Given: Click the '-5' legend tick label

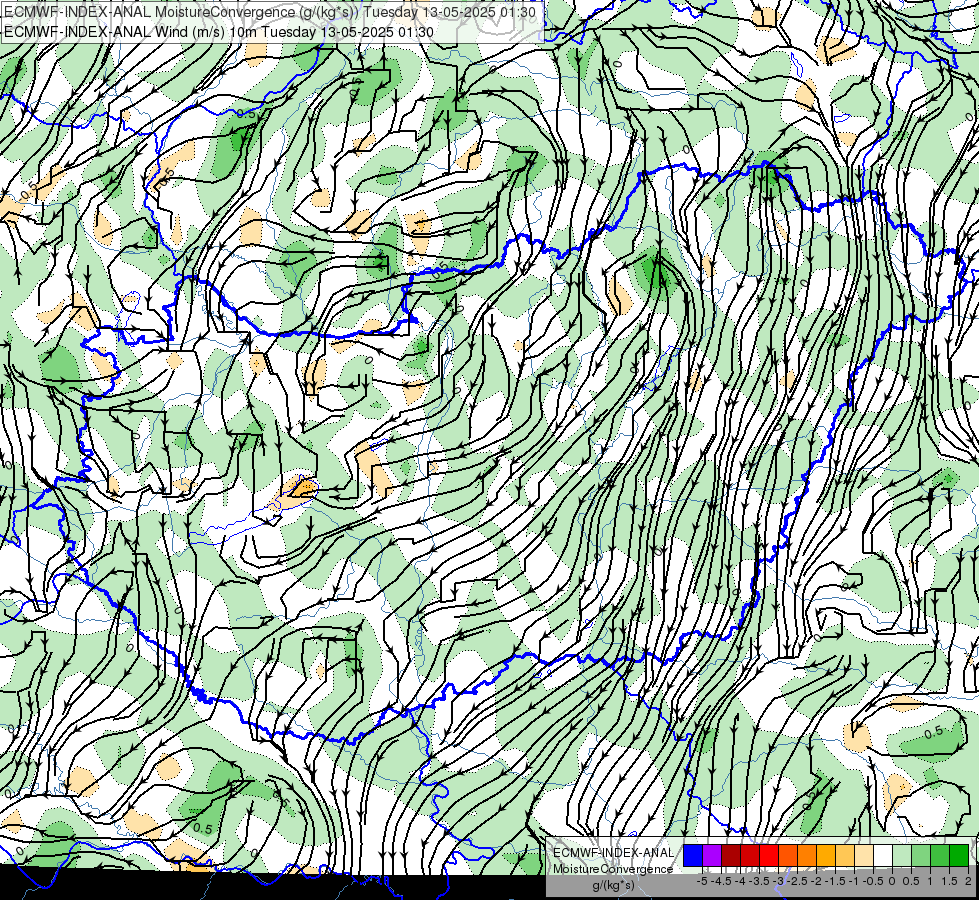Looking at the screenshot, I should (702, 881).
